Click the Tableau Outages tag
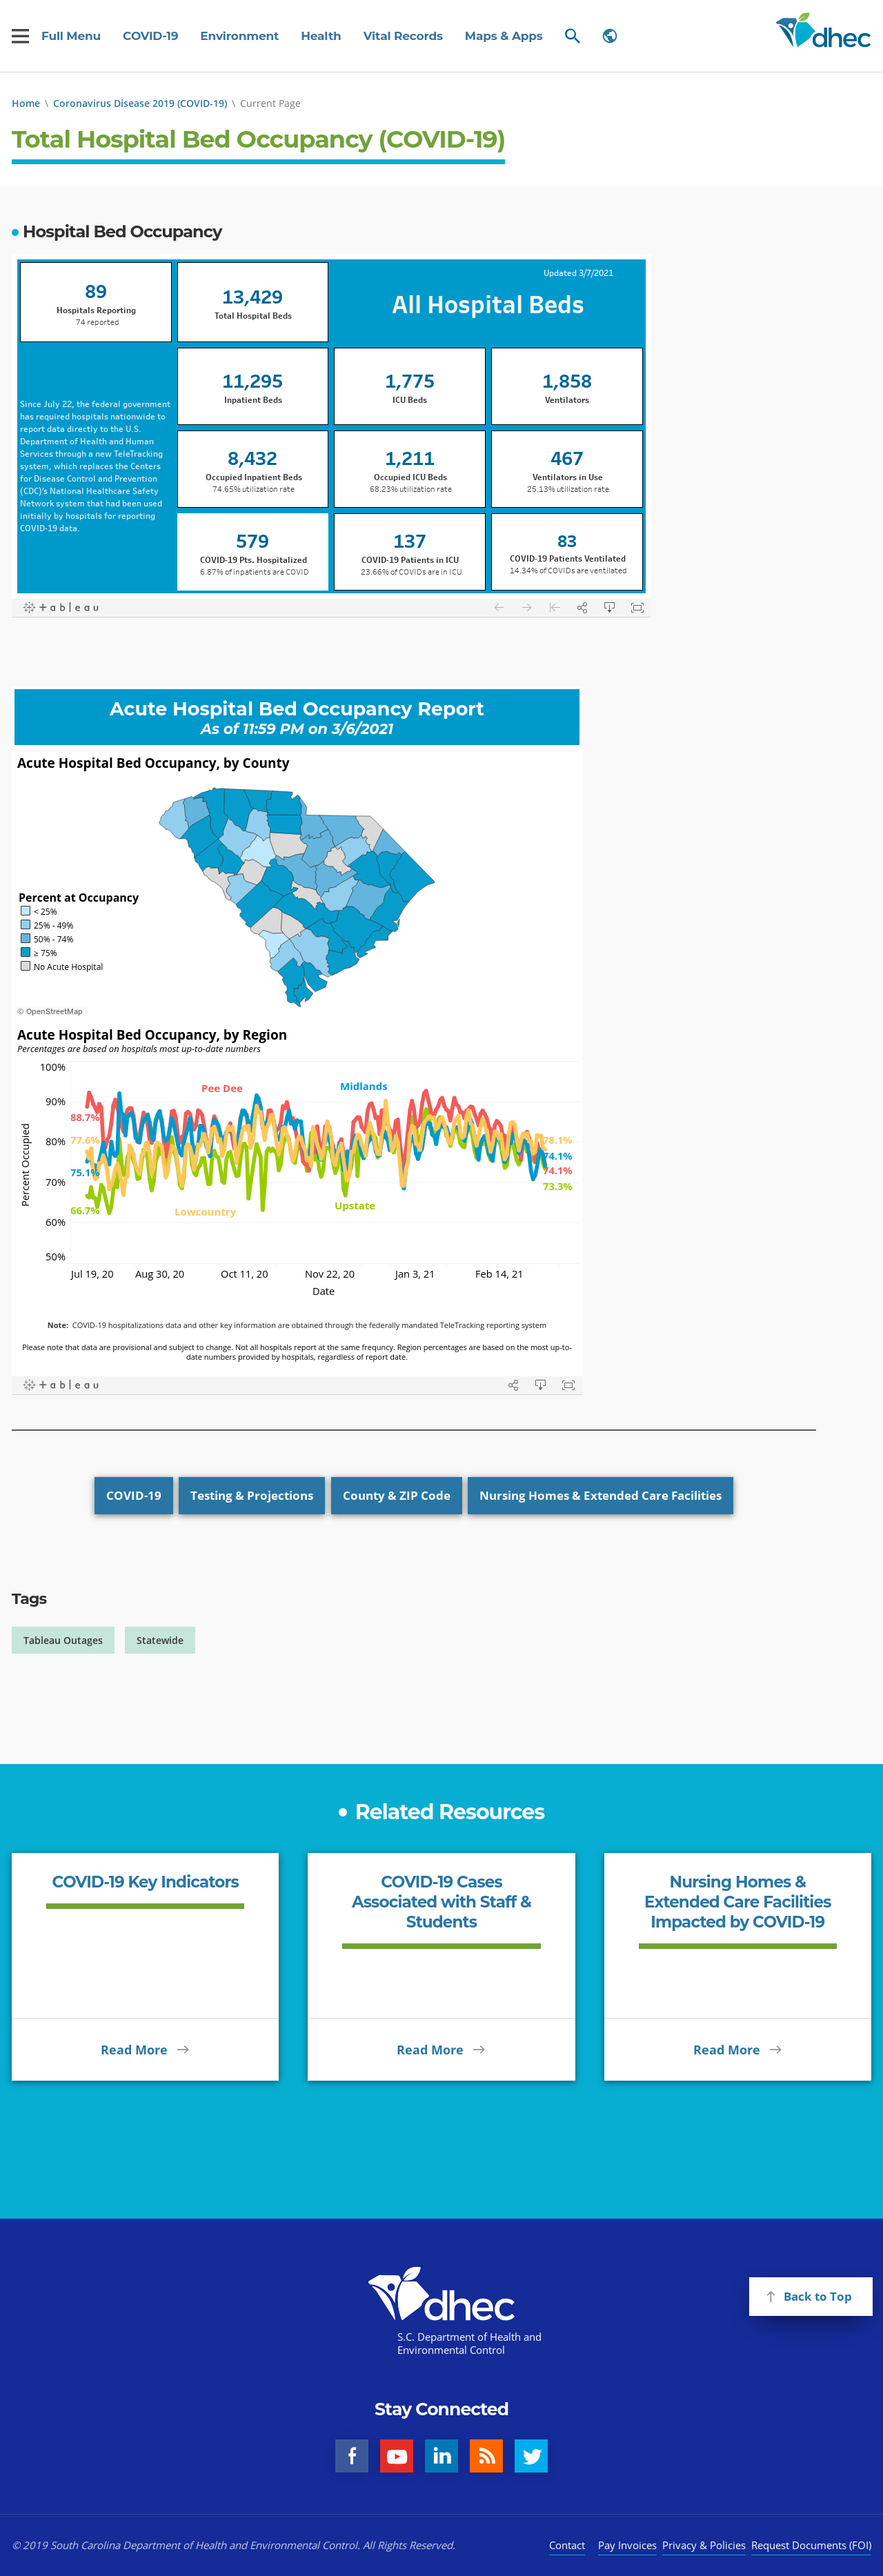Screen dimensions: 883x2576 pos(63,1640)
